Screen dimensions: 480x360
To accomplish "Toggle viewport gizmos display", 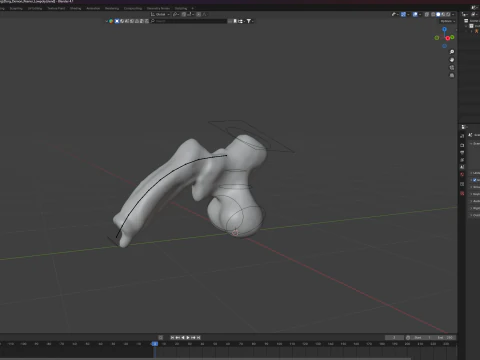I will click(x=403, y=14).
